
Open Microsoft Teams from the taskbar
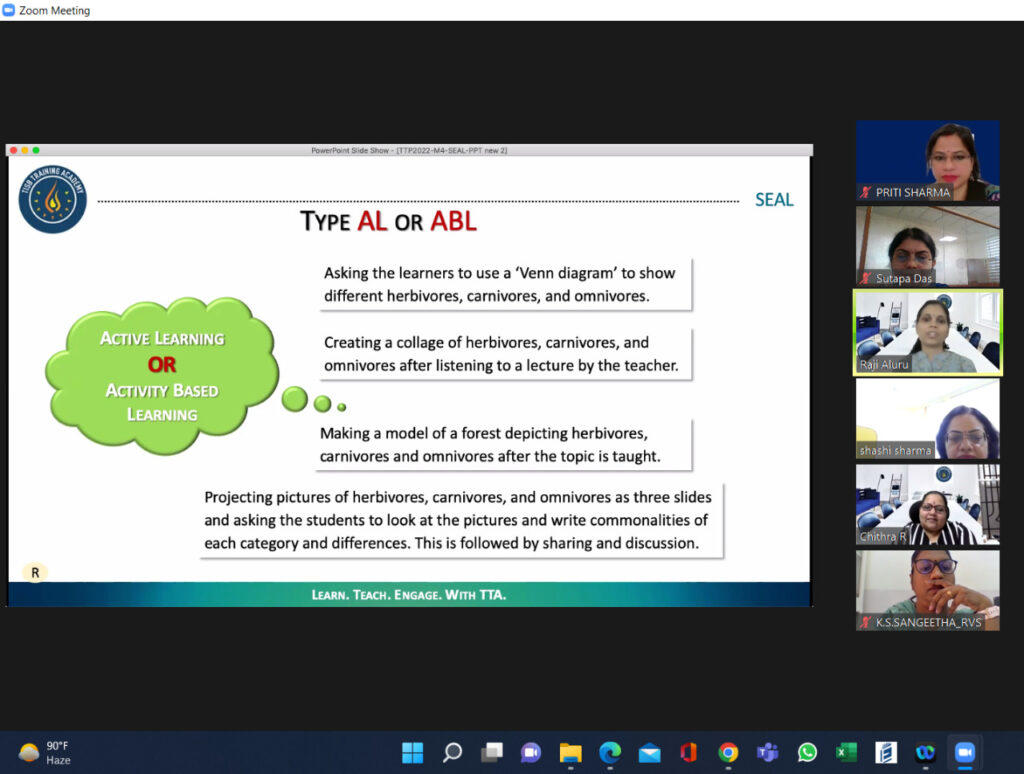coord(767,753)
